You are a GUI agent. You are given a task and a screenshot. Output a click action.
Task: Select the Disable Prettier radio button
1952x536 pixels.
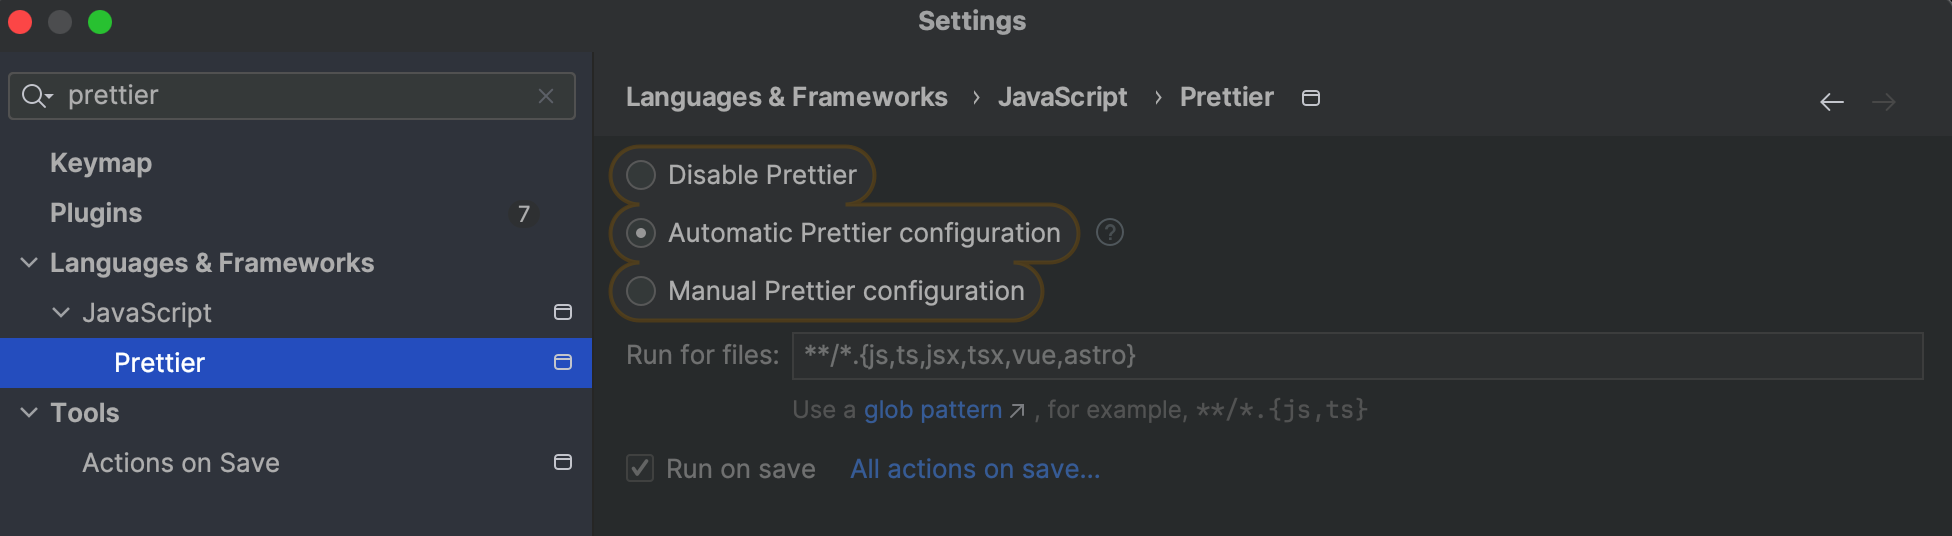(x=641, y=175)
